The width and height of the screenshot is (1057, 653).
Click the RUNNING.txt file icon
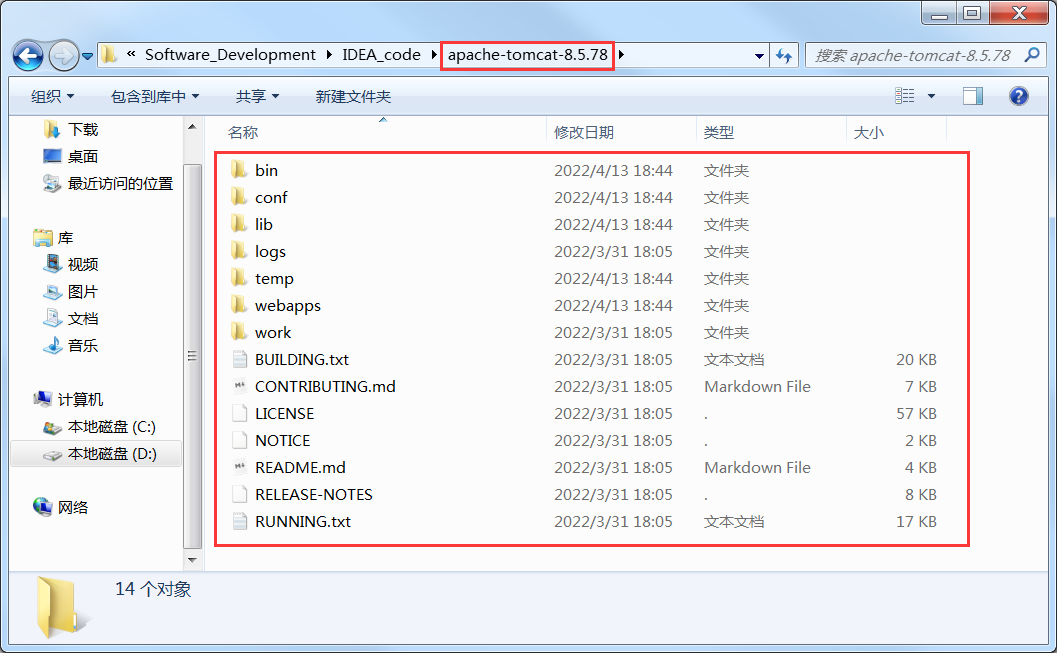[239, 520]
